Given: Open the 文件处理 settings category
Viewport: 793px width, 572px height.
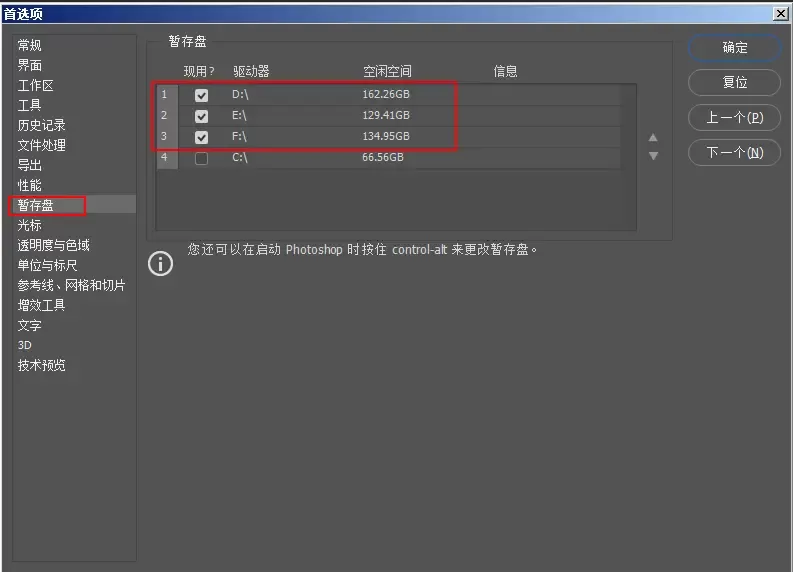Looking at the screenshot, I should pos(41,145).
